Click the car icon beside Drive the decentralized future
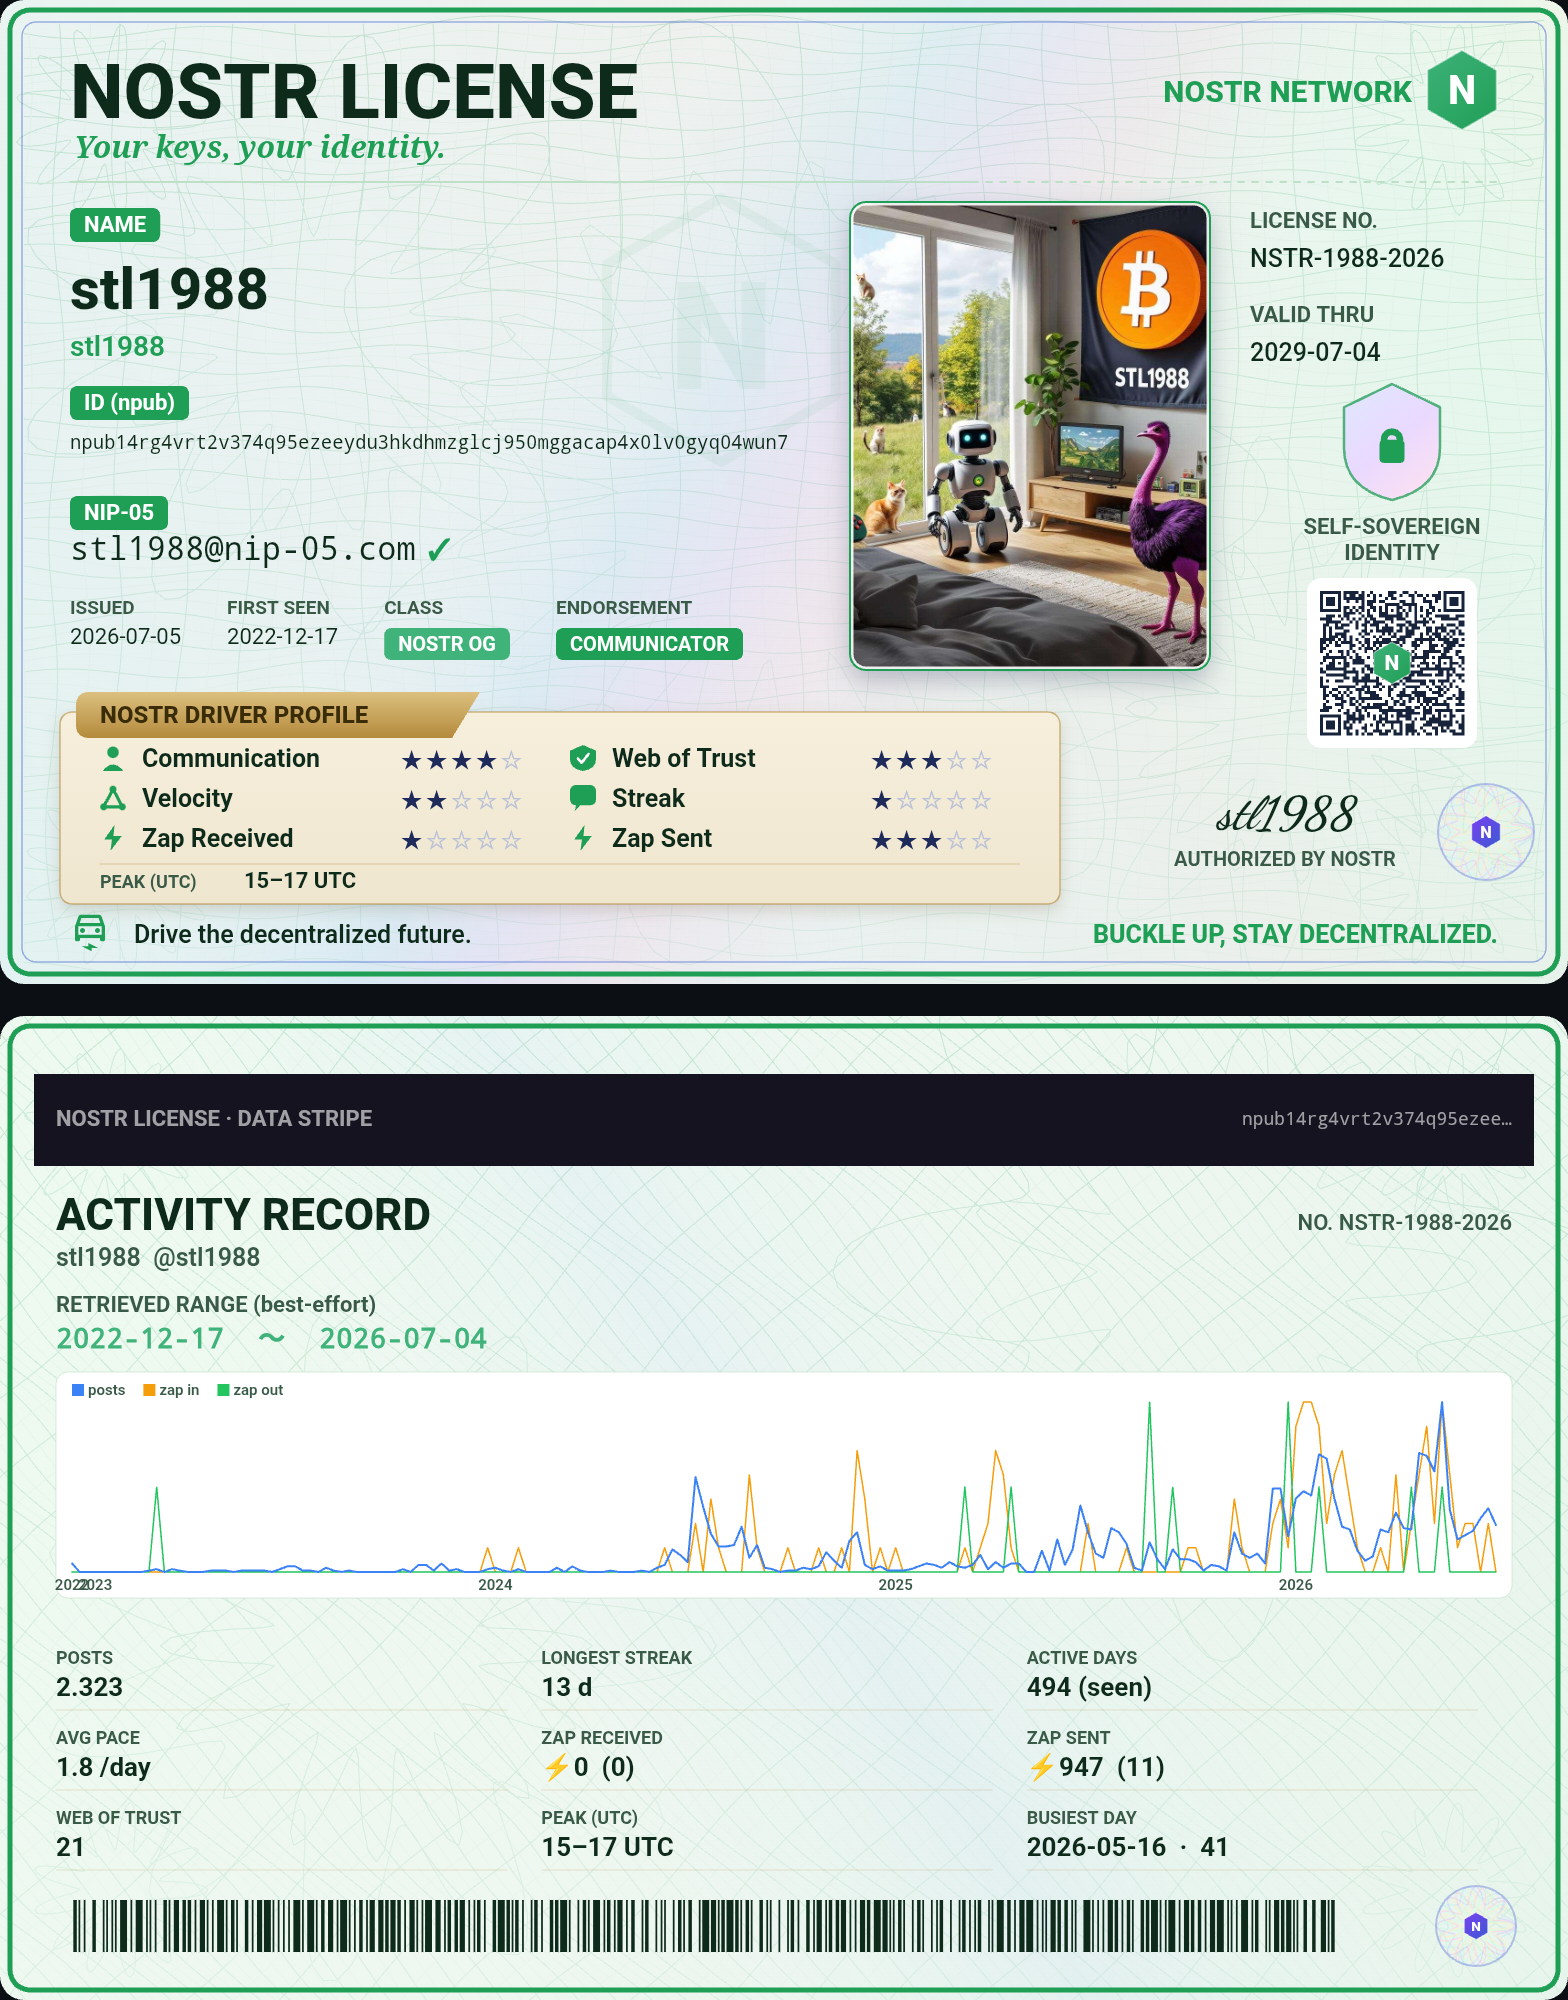Image resolution: width=1568 pixels, height=2000 pixels. 90,931
